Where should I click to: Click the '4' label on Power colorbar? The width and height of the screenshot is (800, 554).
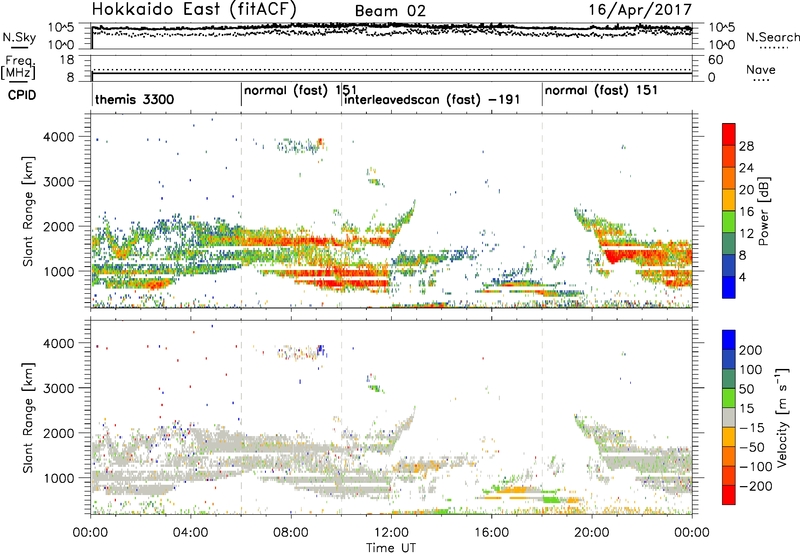tap(743, 277)
